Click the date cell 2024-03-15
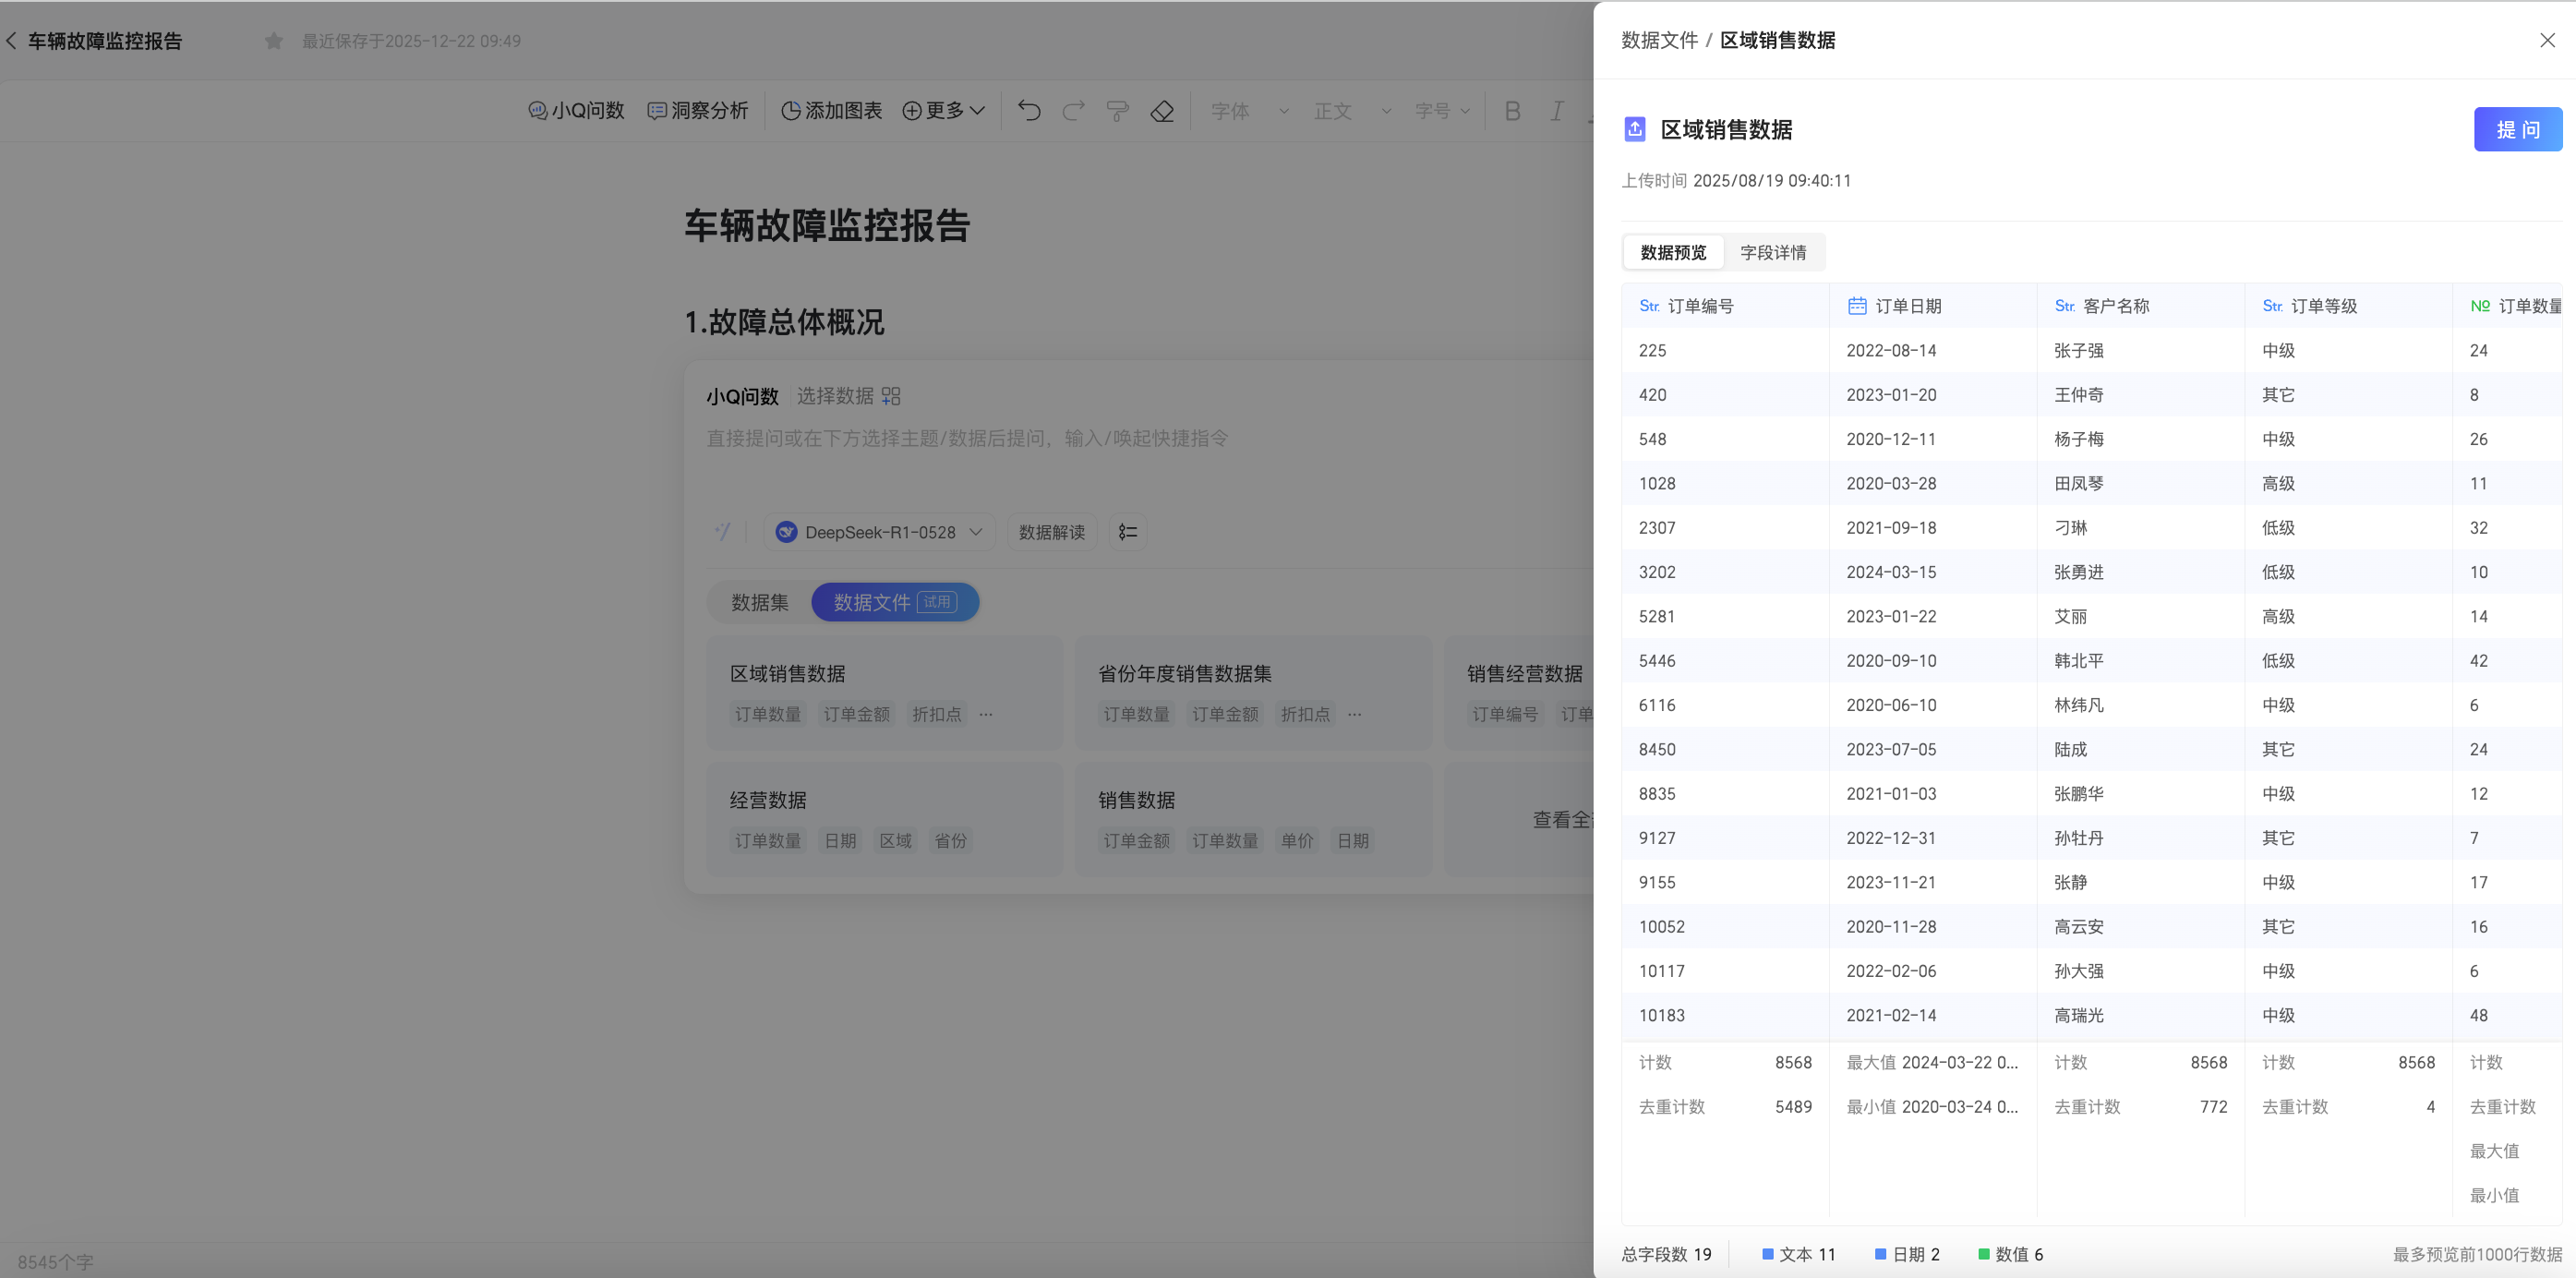The image size is (2576, 1278). tap(1932, 572)
